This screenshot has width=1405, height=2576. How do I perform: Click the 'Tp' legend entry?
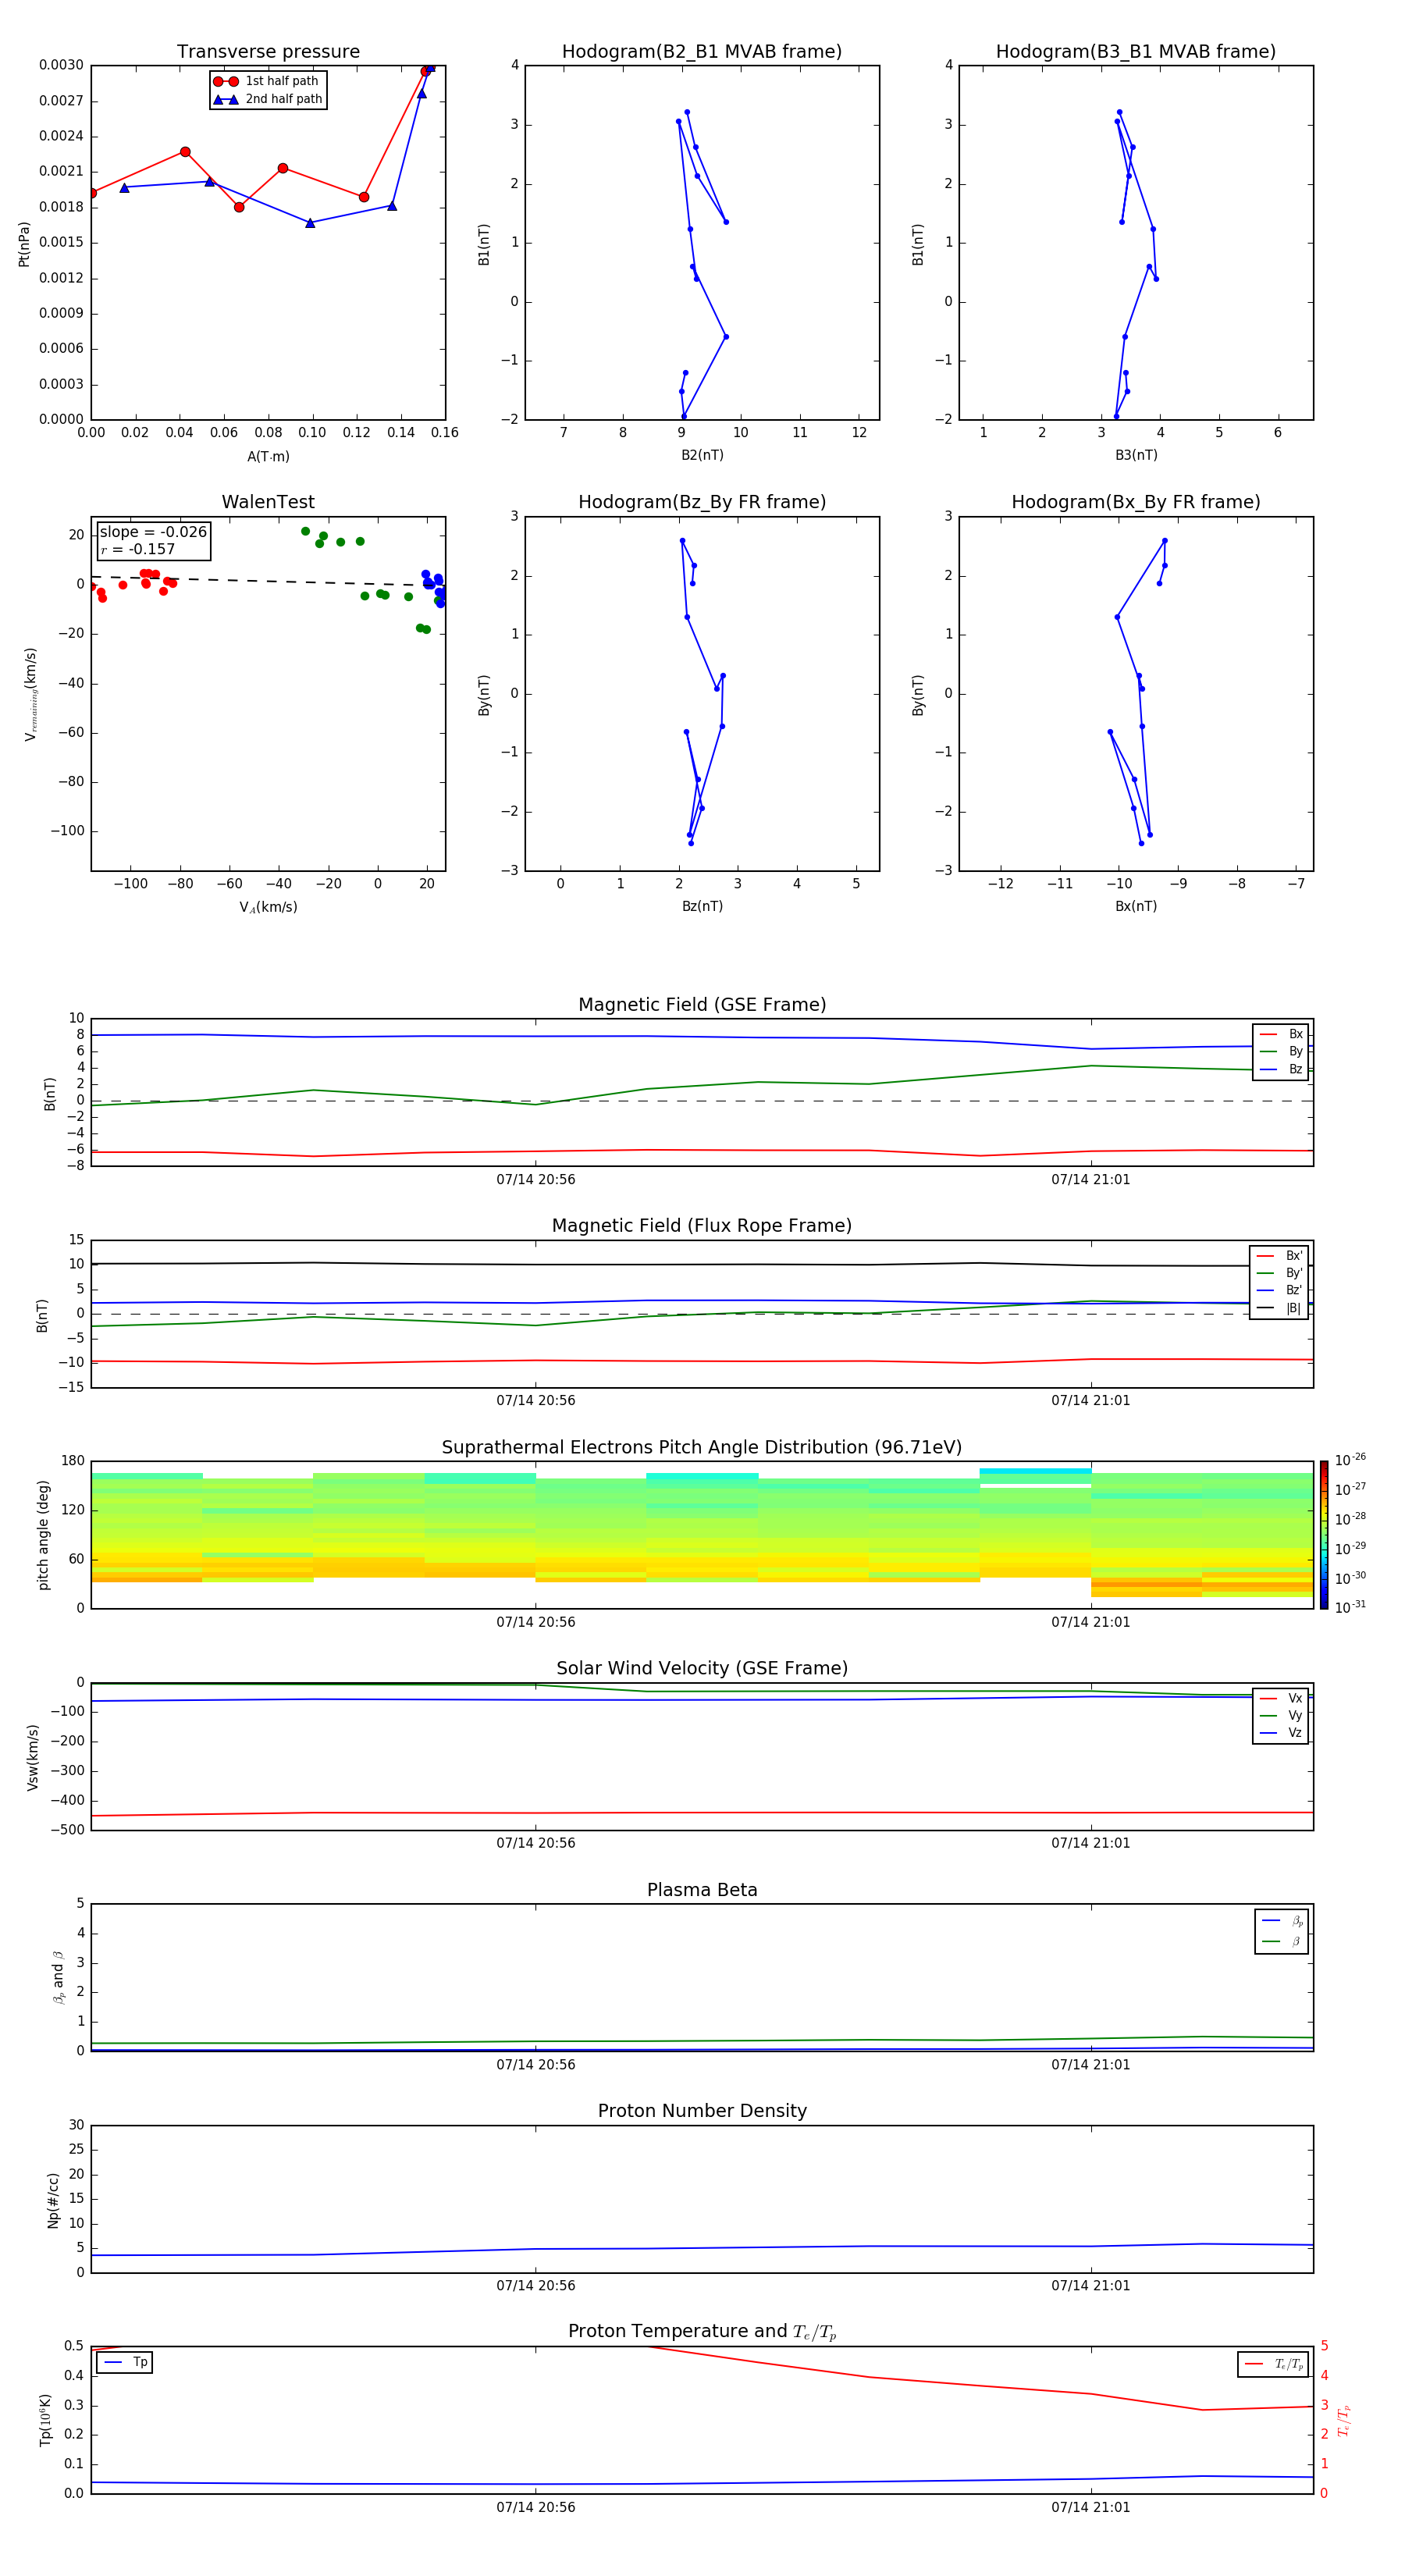126,2362
